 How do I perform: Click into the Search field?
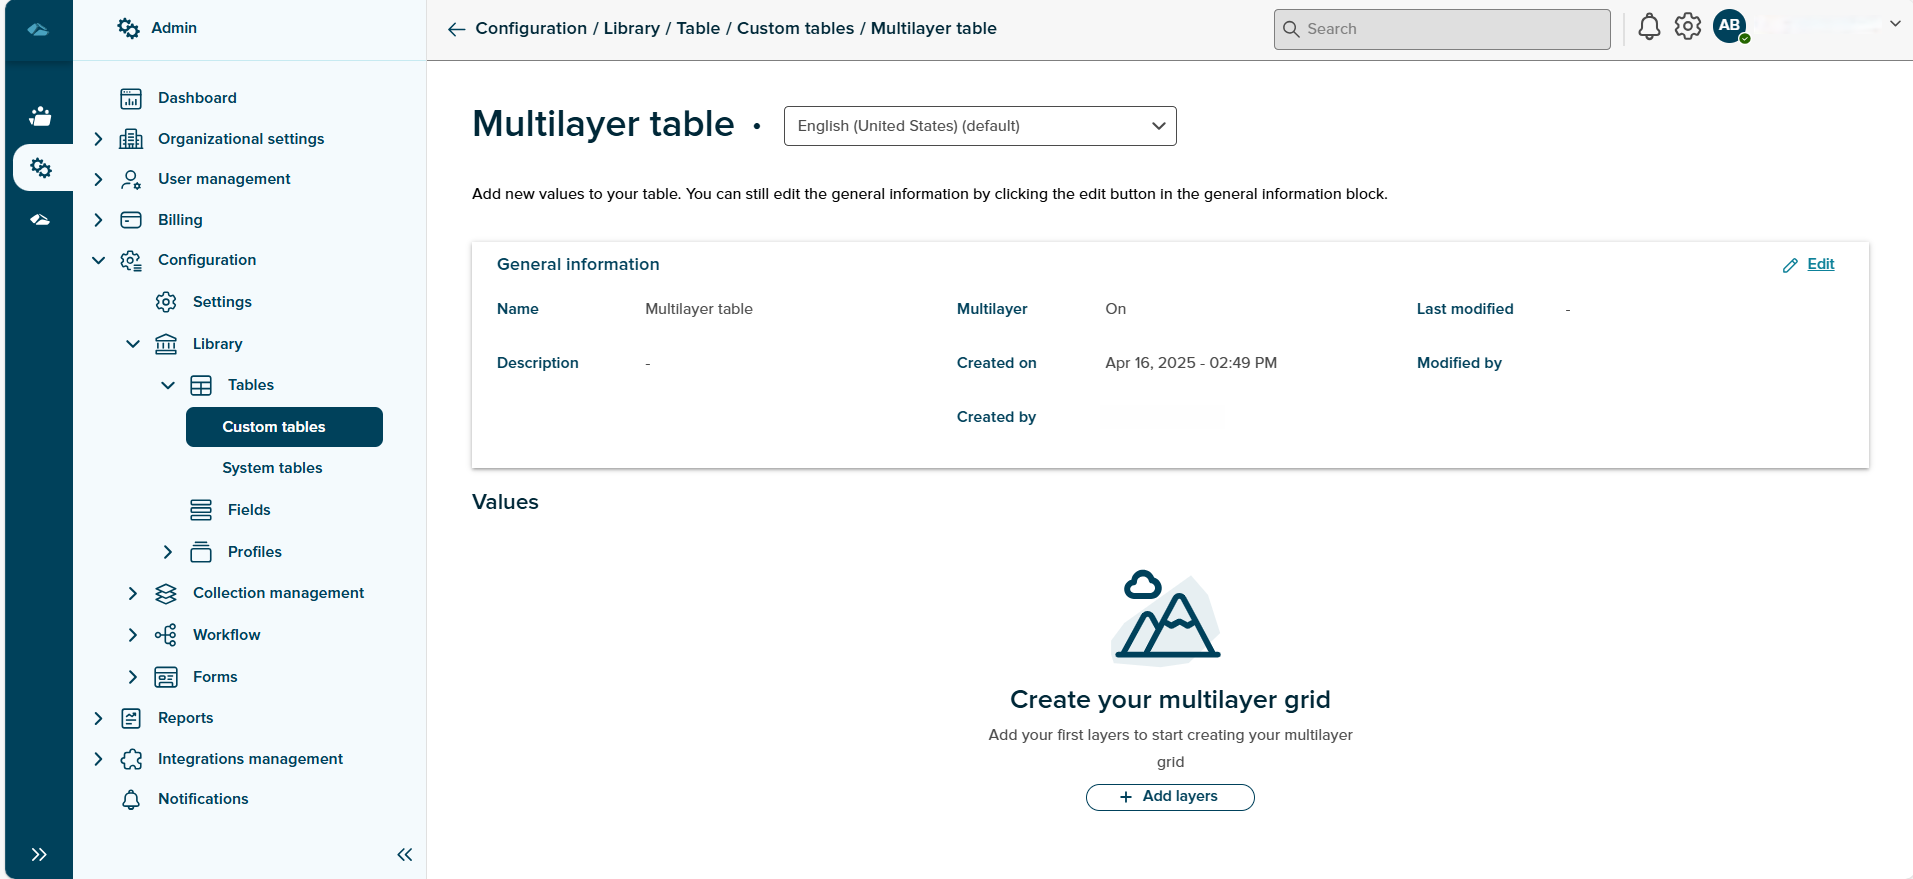[x=1442, y=29]
